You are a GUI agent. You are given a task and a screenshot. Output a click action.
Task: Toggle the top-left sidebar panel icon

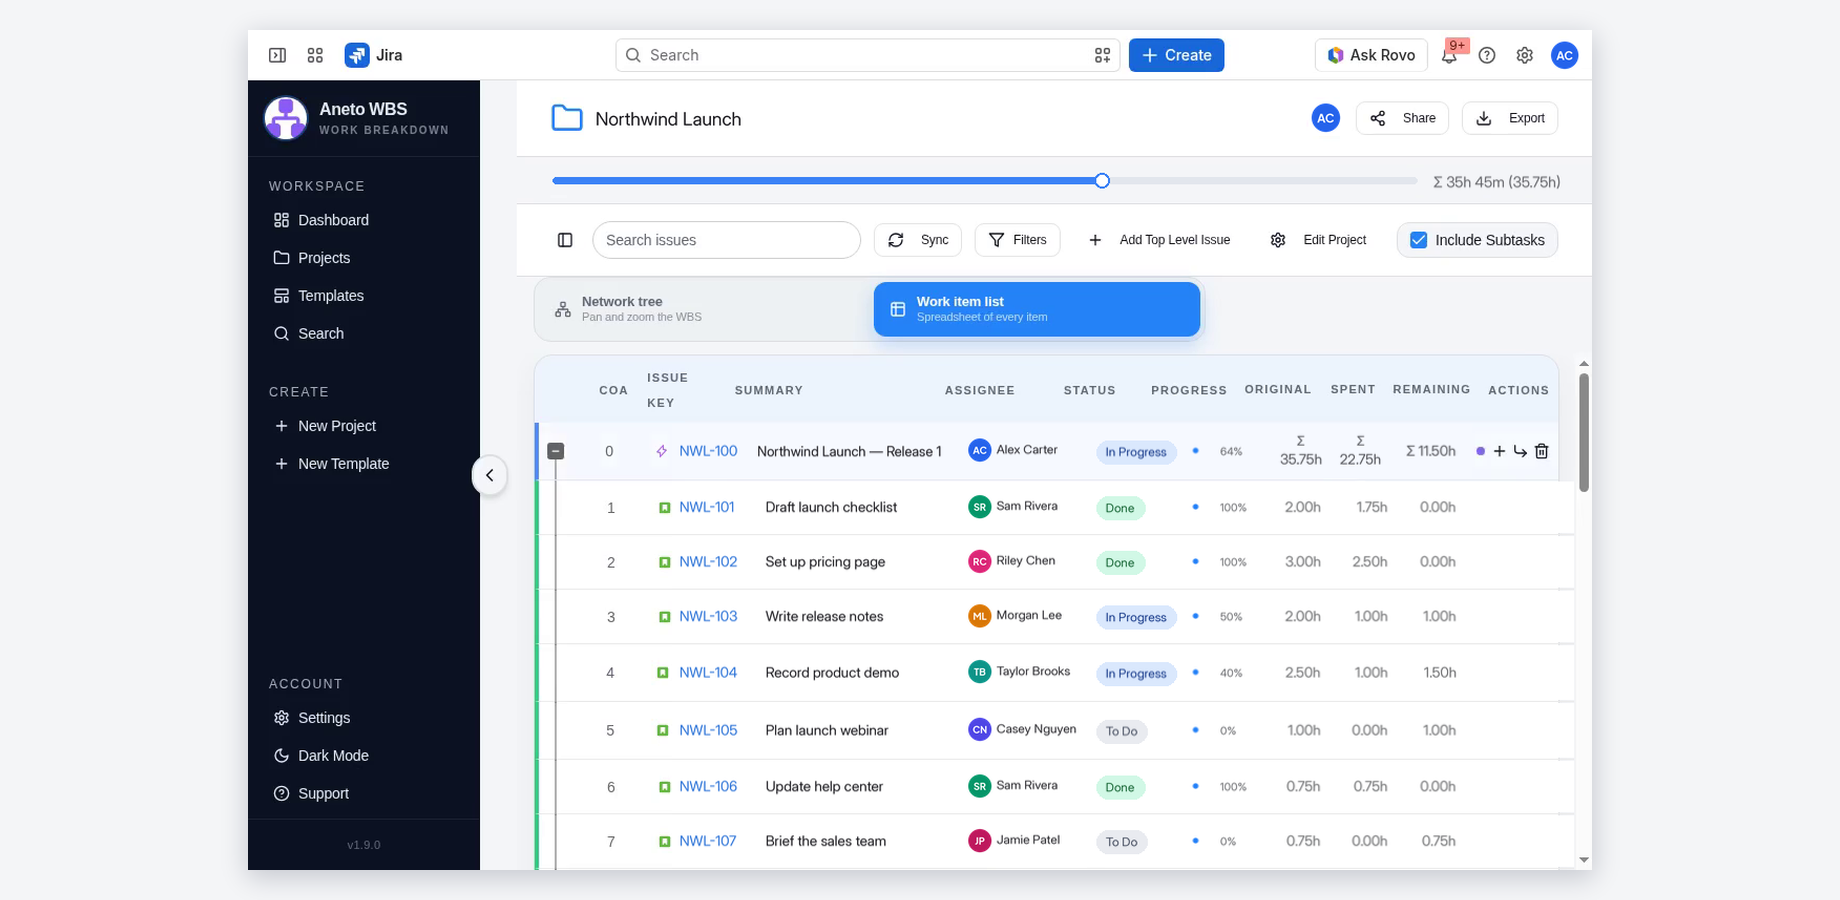click(278, 55)
